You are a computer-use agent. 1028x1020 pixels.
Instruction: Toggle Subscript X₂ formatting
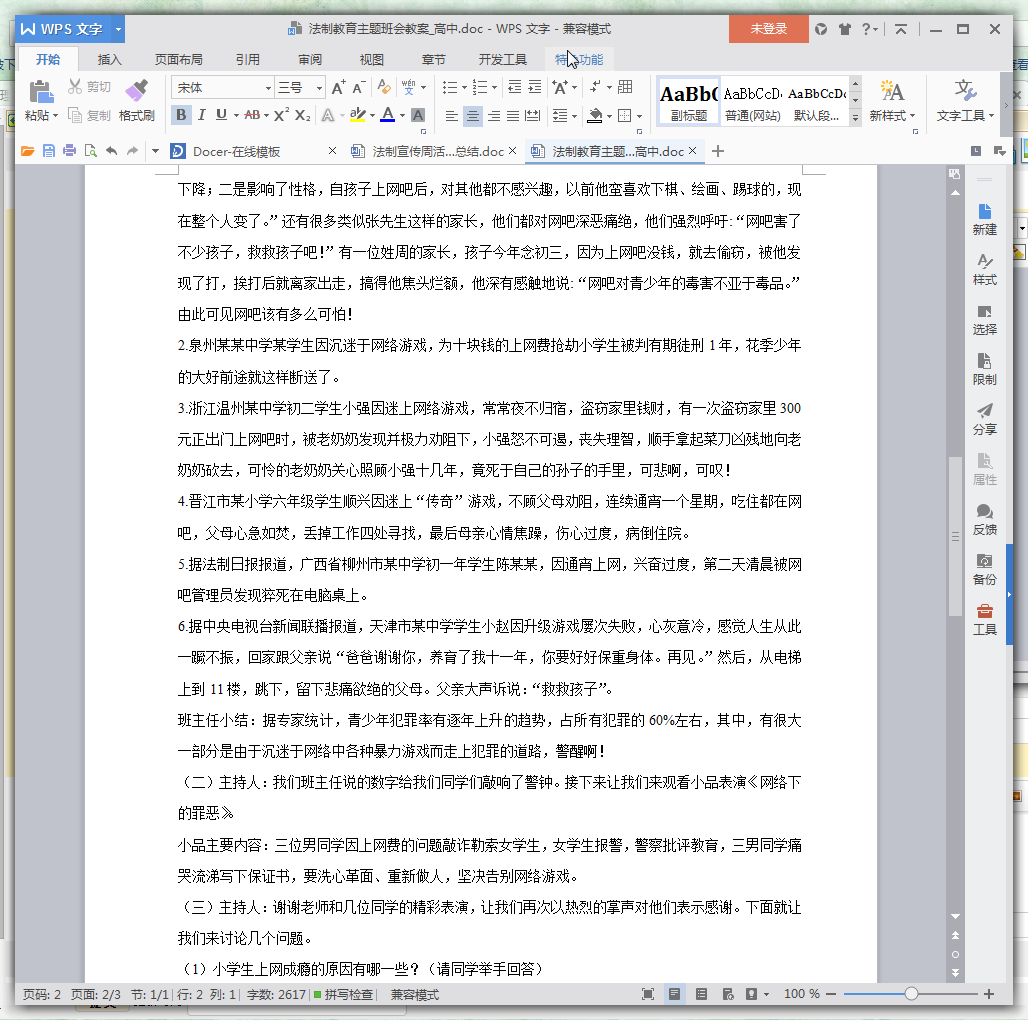(x=302, y=115)
